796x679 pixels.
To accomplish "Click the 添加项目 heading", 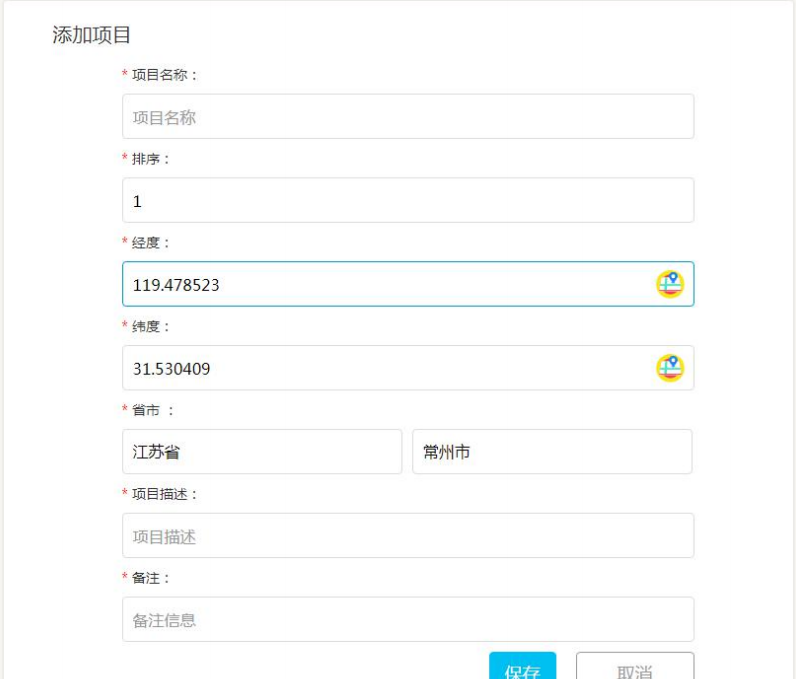I will pyautogui.click(x=92, y=35).
